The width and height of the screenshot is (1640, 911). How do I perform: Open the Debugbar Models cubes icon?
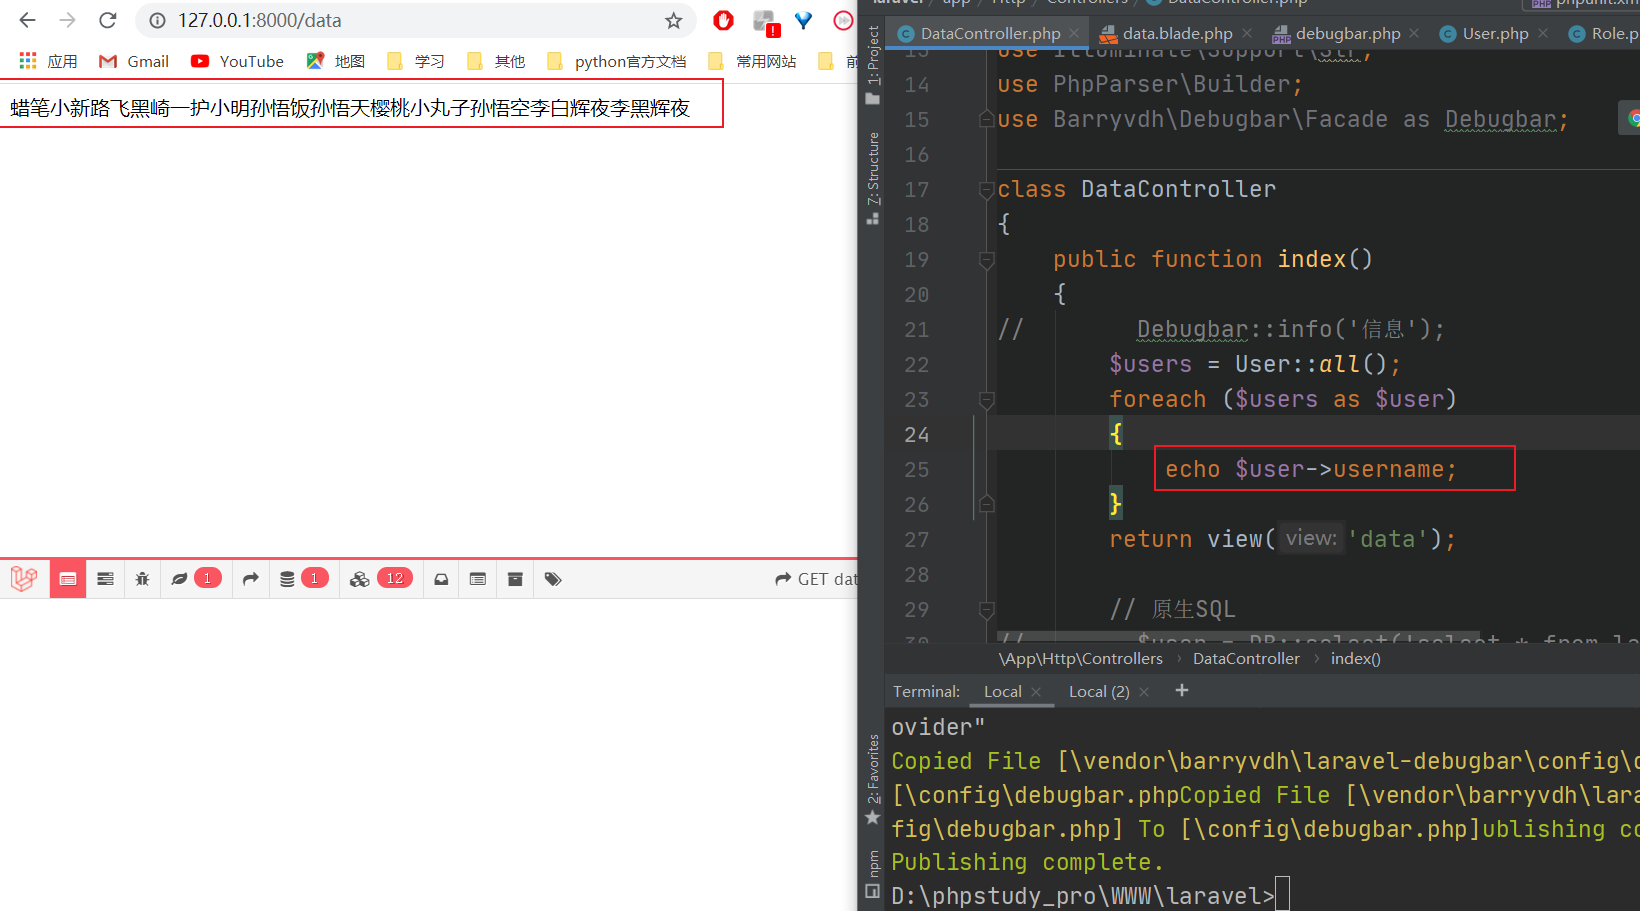pyautogui.click(x=360, y=579)
